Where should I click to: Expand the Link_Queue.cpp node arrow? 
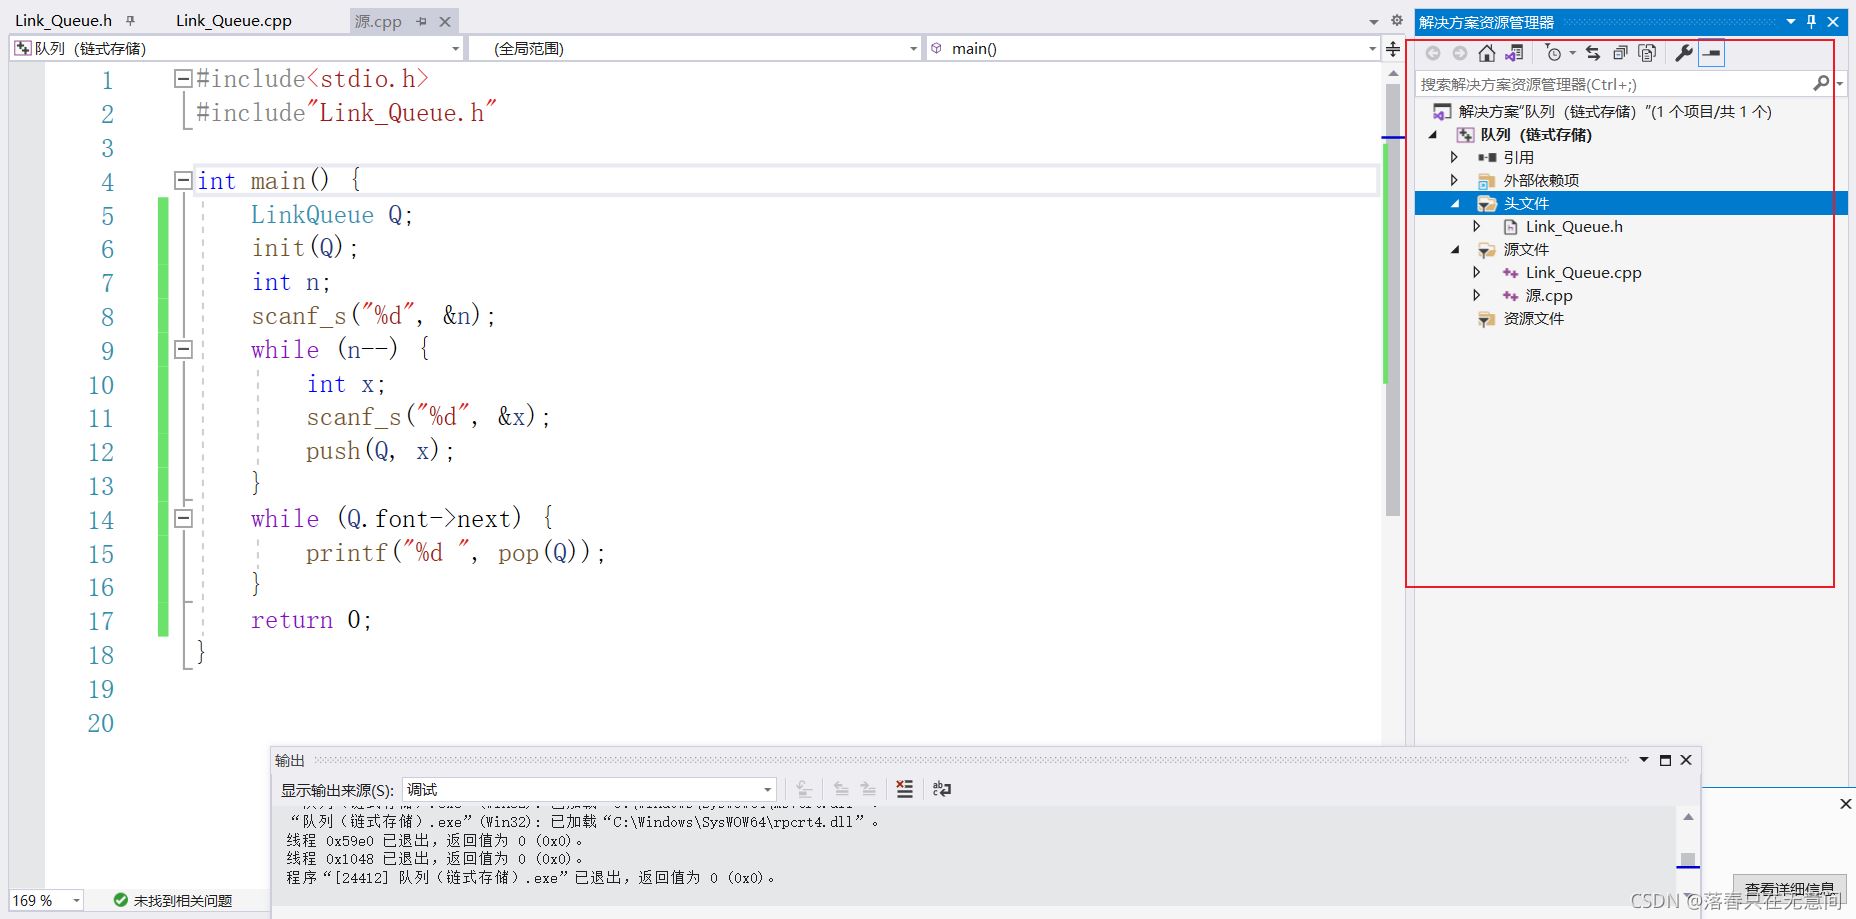point(1477,272)
